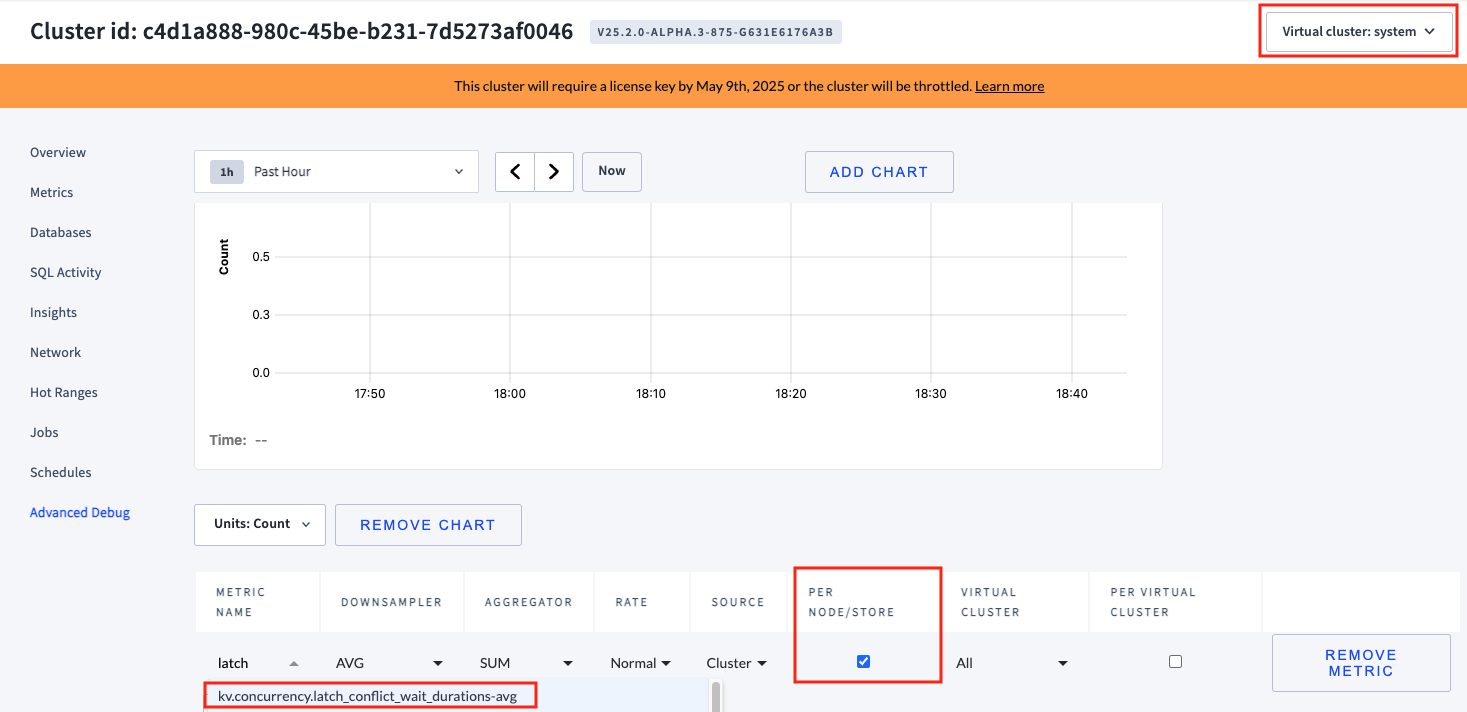
Task: Enable the Per Node/Store checkbox
Action: tap(864, 661)
